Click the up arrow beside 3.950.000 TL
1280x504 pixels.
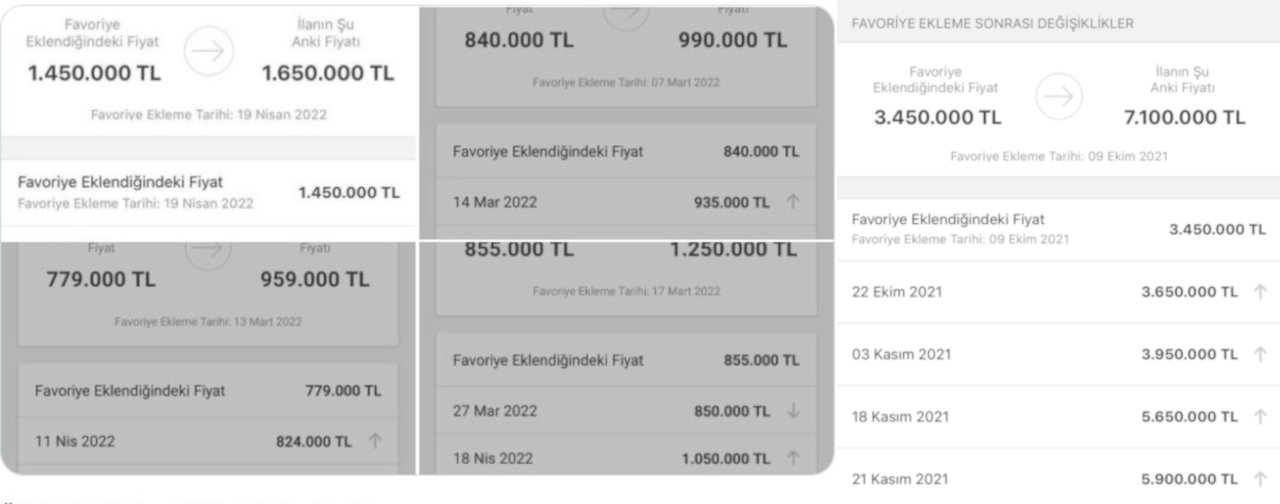pyautogui.click(x=1259, y=354)
